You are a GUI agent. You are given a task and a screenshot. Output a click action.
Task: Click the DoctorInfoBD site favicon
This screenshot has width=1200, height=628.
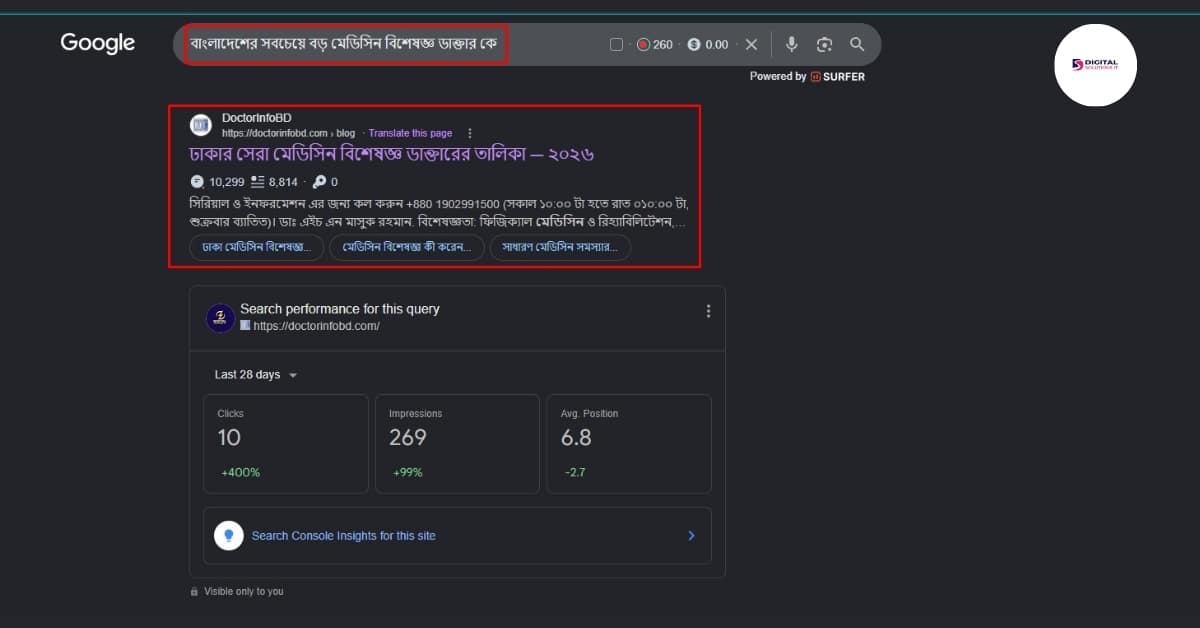201,125
